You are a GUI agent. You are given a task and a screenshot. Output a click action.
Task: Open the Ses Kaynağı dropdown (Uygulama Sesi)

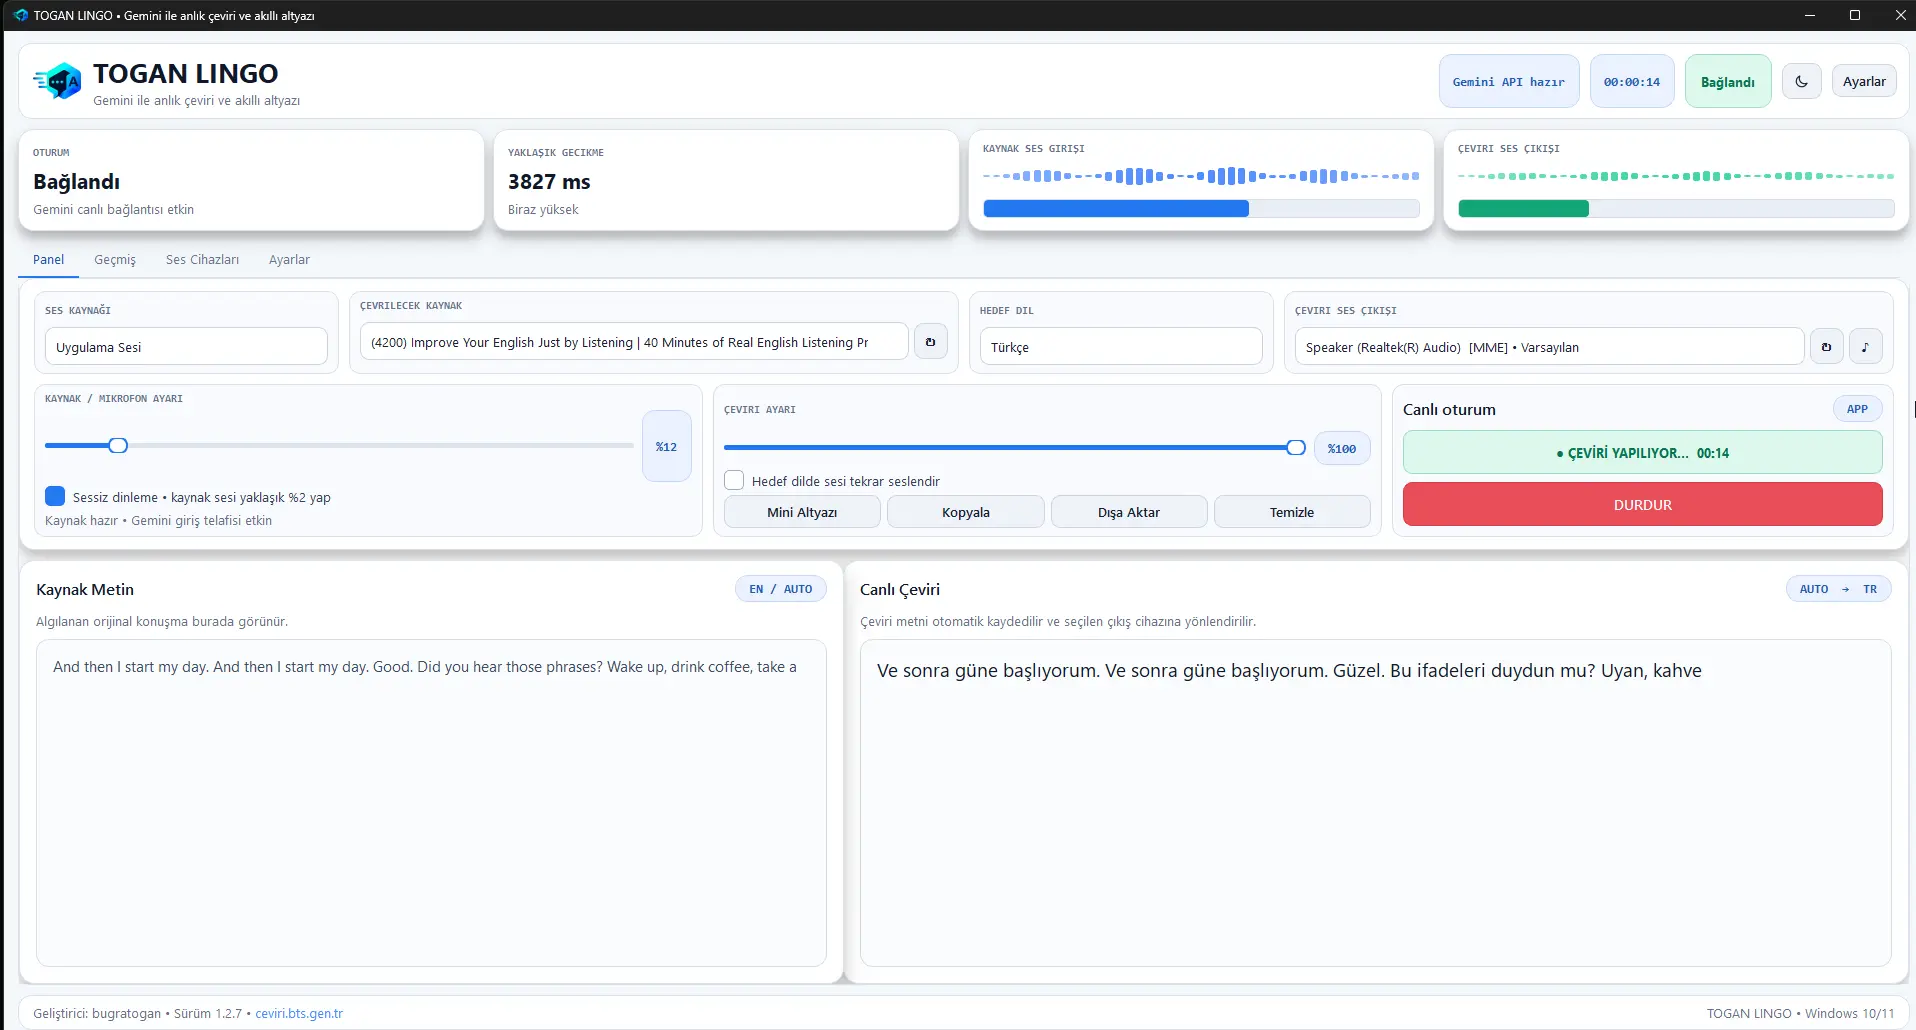coord(186,347)
